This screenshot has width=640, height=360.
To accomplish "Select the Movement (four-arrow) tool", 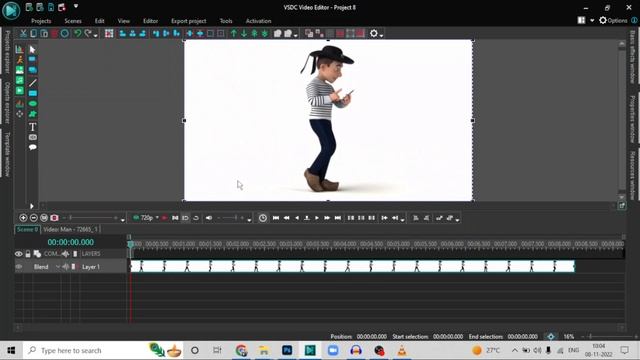I will tap(20, 114).
